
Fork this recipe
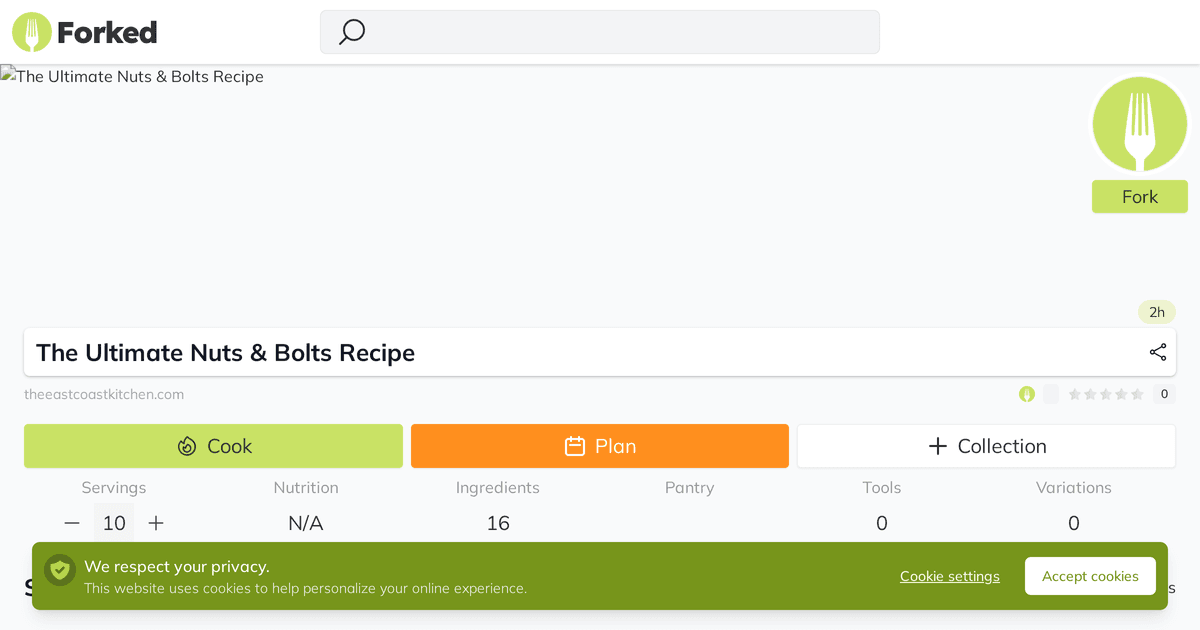(1139, 197)
